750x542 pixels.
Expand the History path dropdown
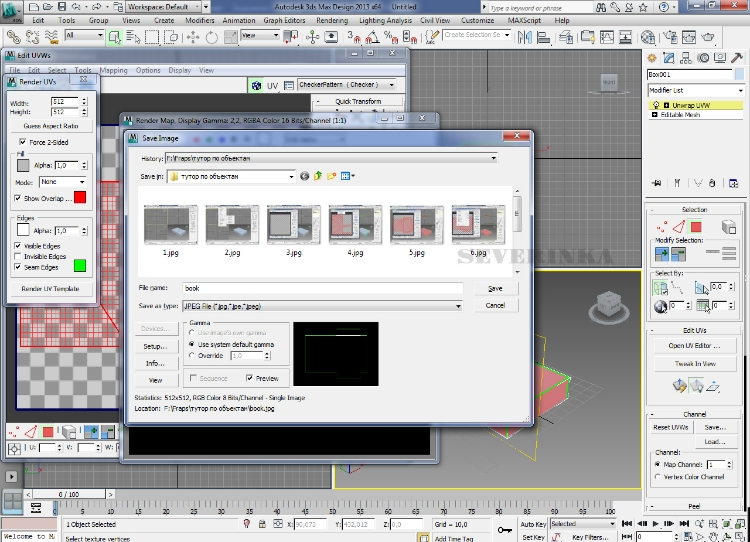coord(493,158)
